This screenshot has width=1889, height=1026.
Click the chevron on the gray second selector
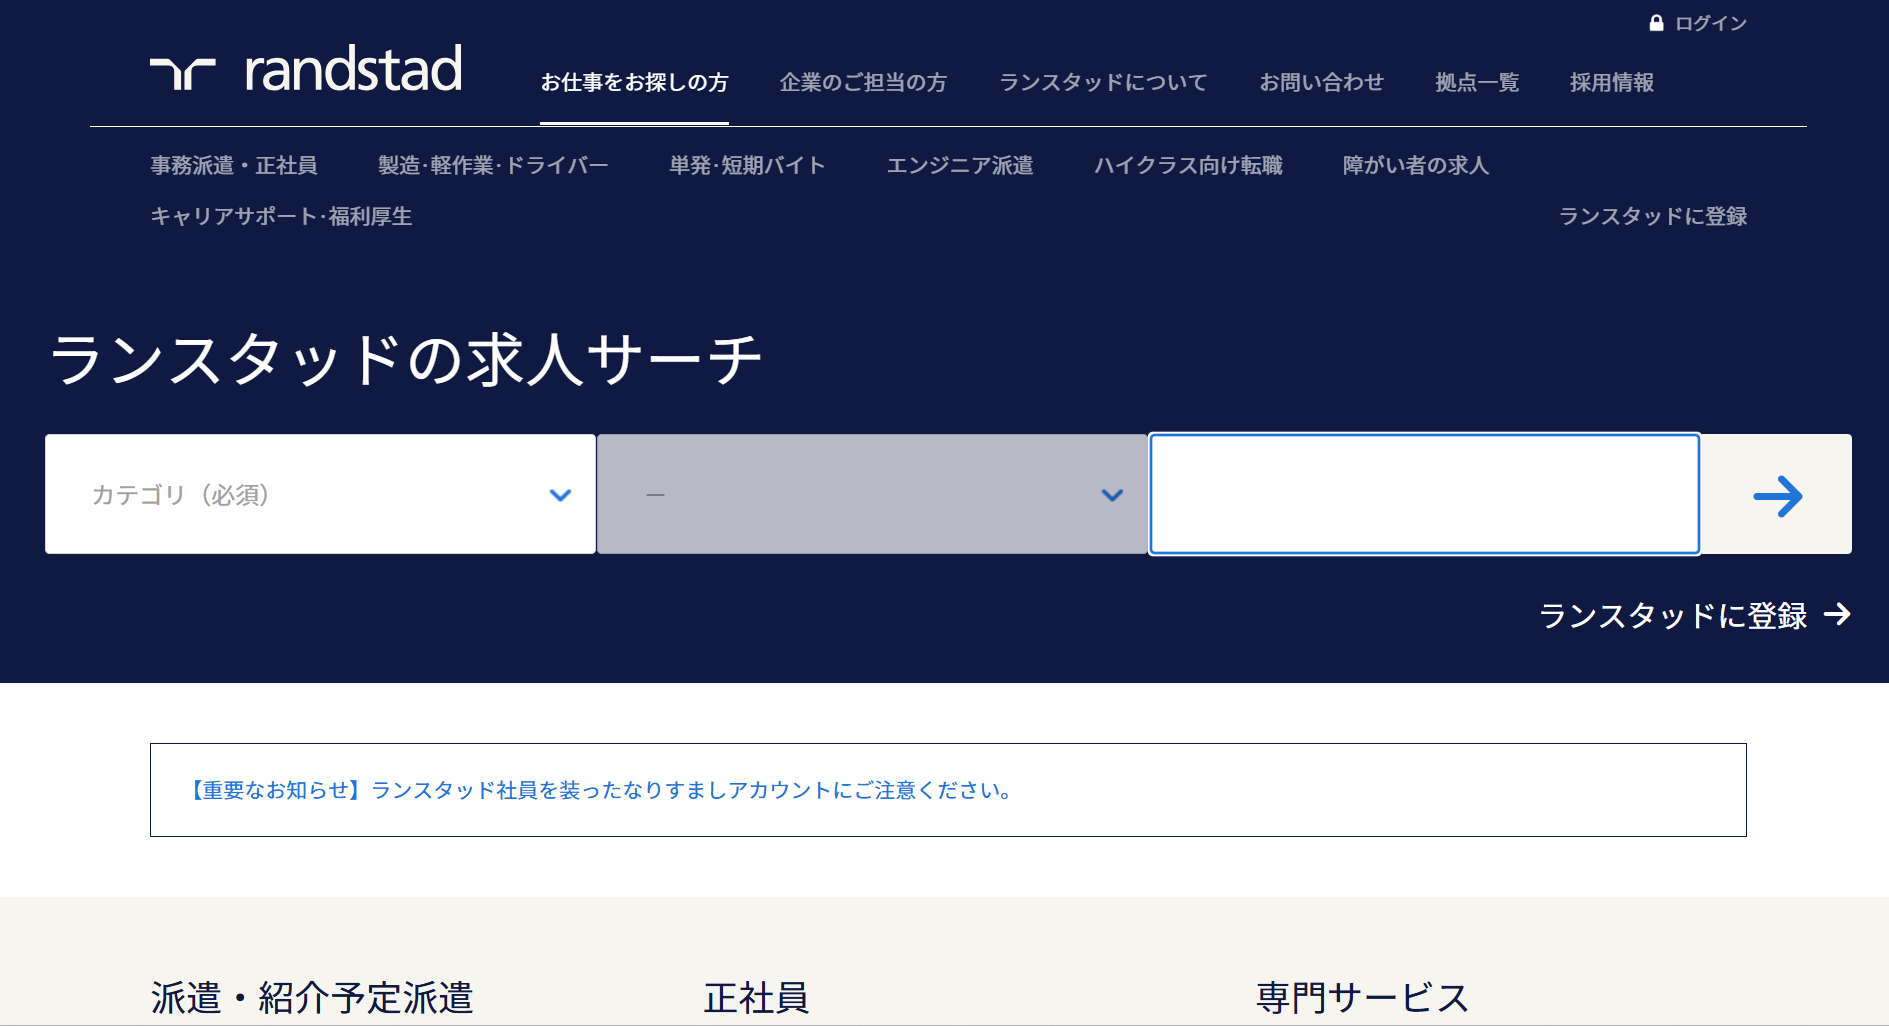1110,494
